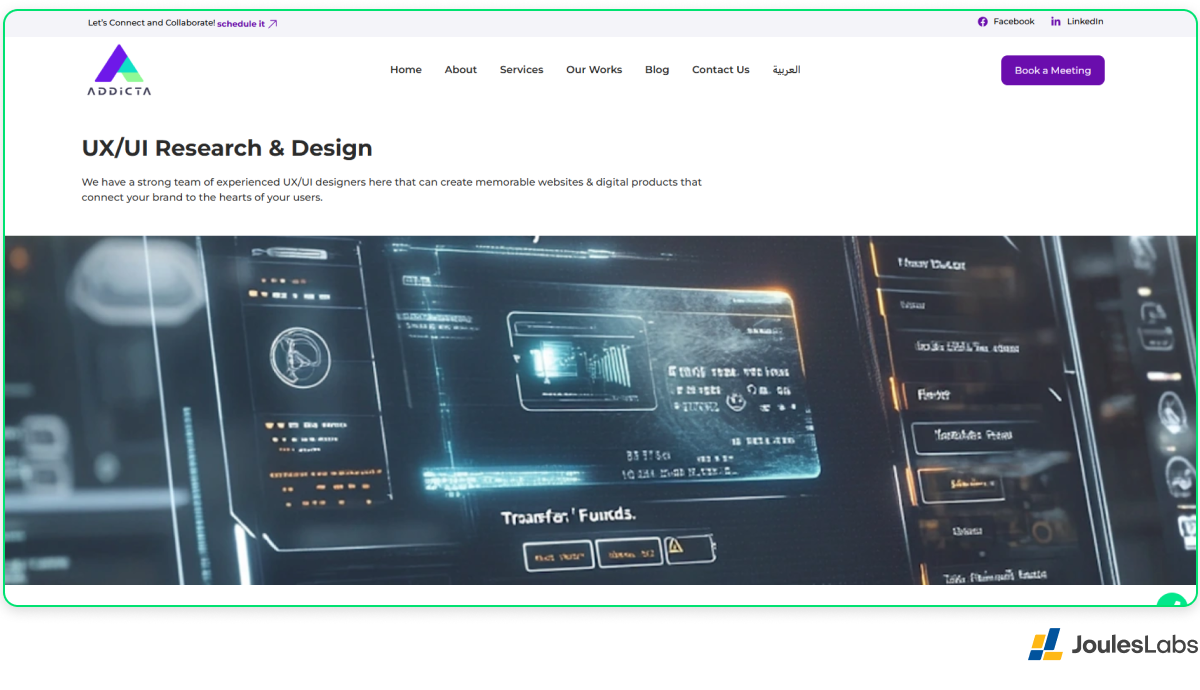Open the Facebook text link
Screen dimensions: 1200x690
[x=1014, y=22]
